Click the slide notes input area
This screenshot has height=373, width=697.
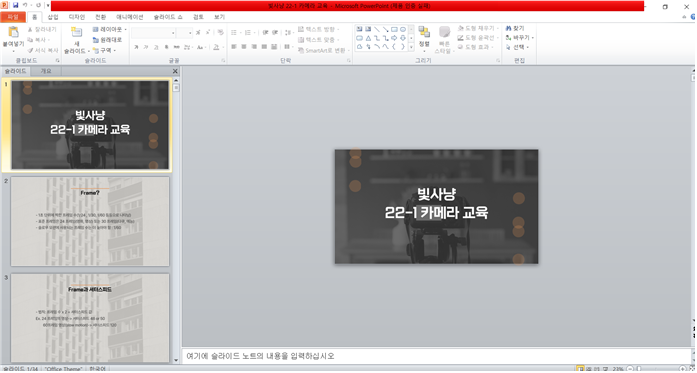coord(436,356)
